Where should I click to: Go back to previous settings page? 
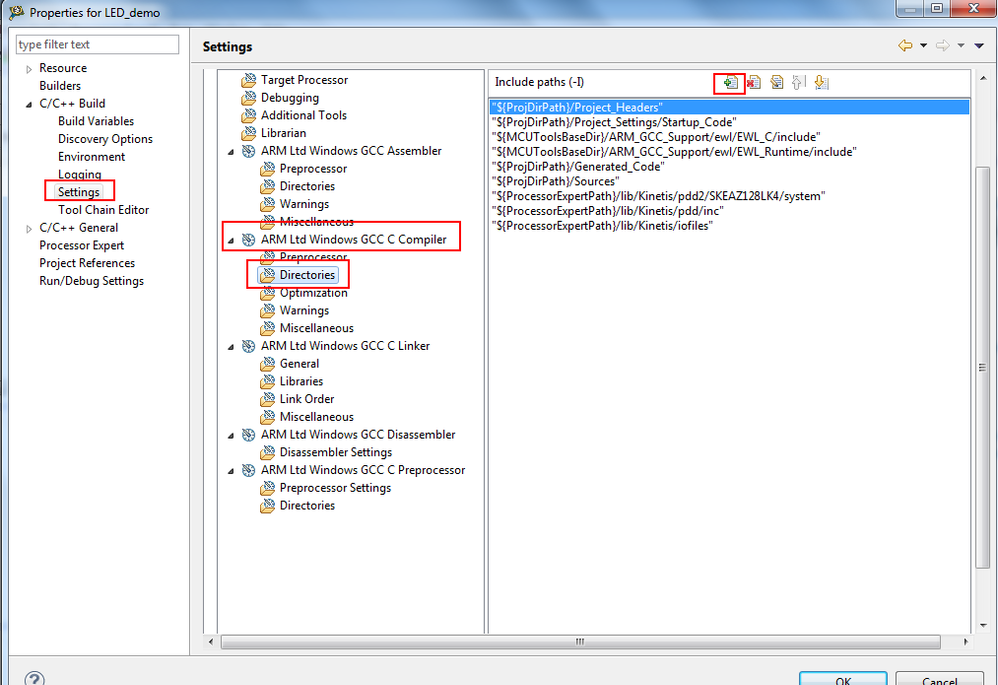pyautogui.click(x=904, y=46)
